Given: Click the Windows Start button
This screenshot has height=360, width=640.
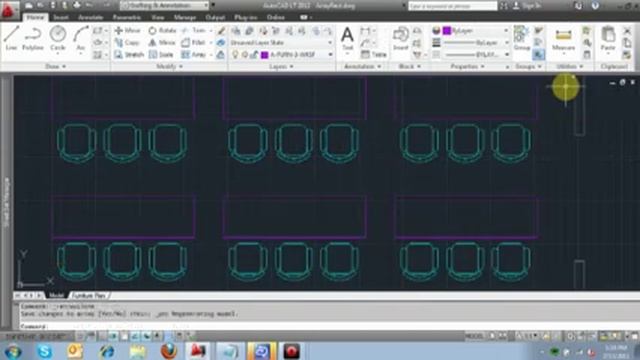Looking at the screenshot, I should [13, 351].
